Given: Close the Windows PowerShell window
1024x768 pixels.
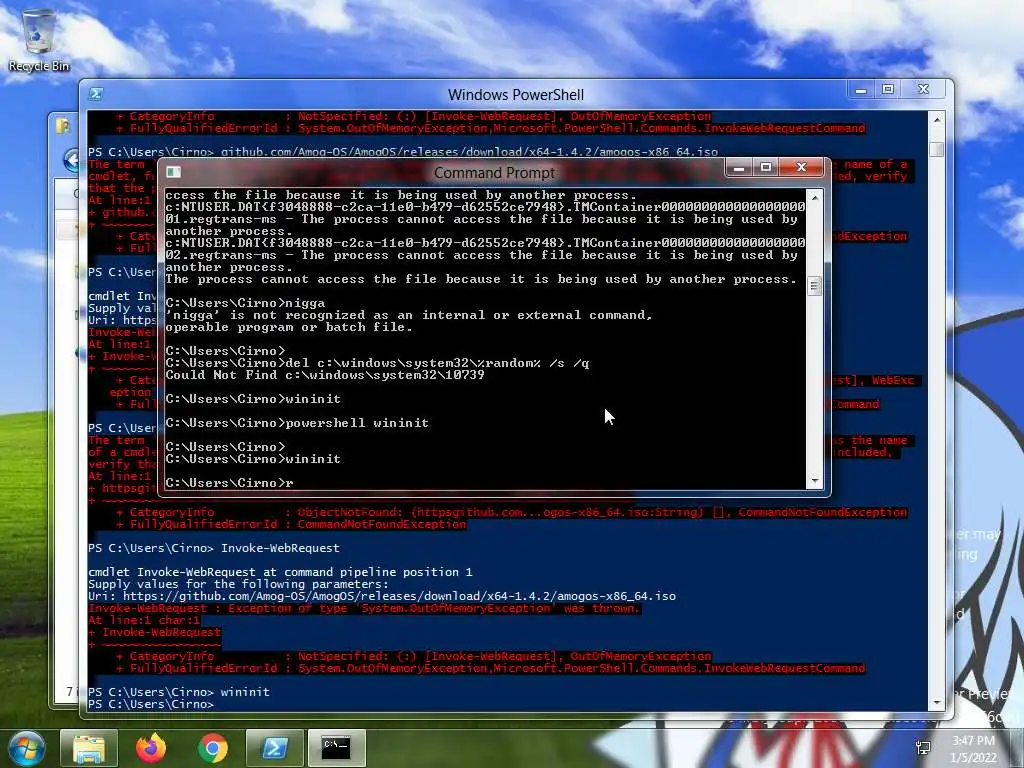Looking at the screenshot, I should (x=923, y=89).
